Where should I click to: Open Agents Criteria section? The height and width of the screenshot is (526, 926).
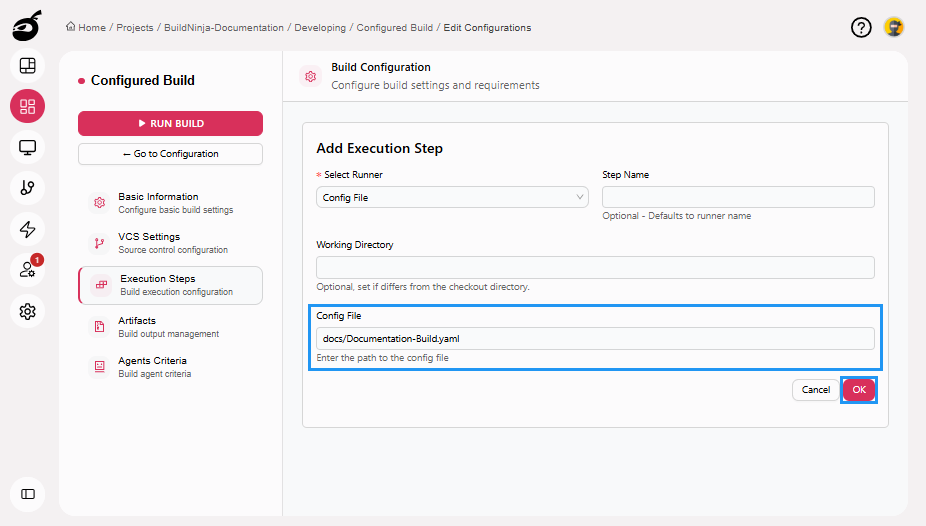[x=170, y=367]
